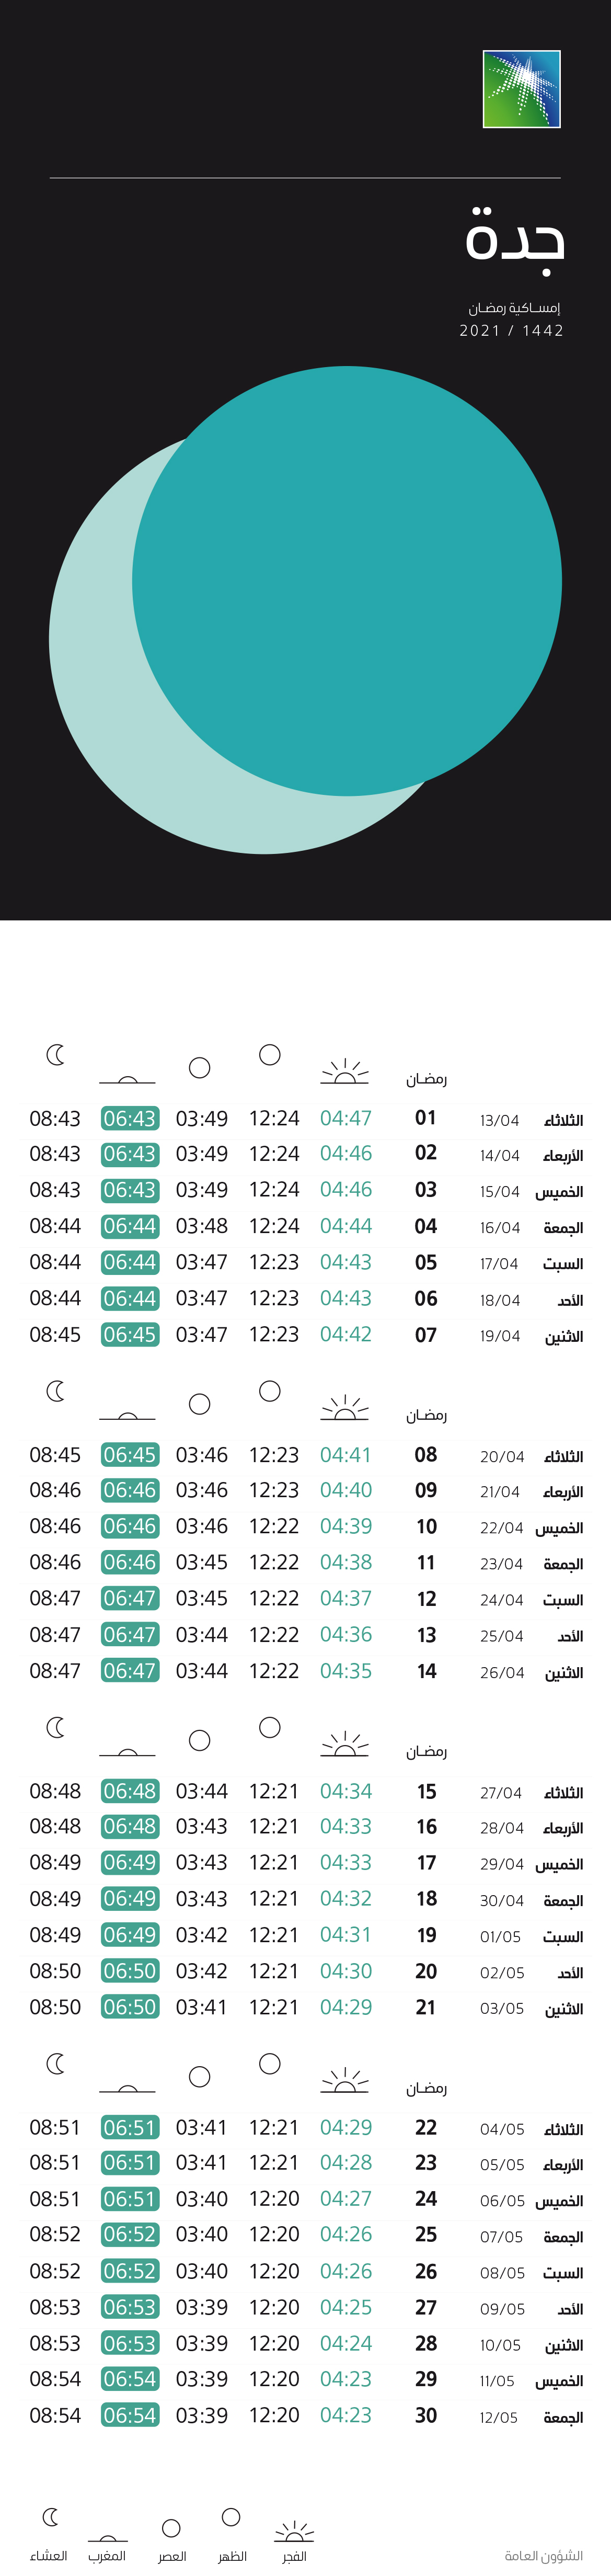
Task: Click the 2021 / 1442 year text
Action: 512,330
